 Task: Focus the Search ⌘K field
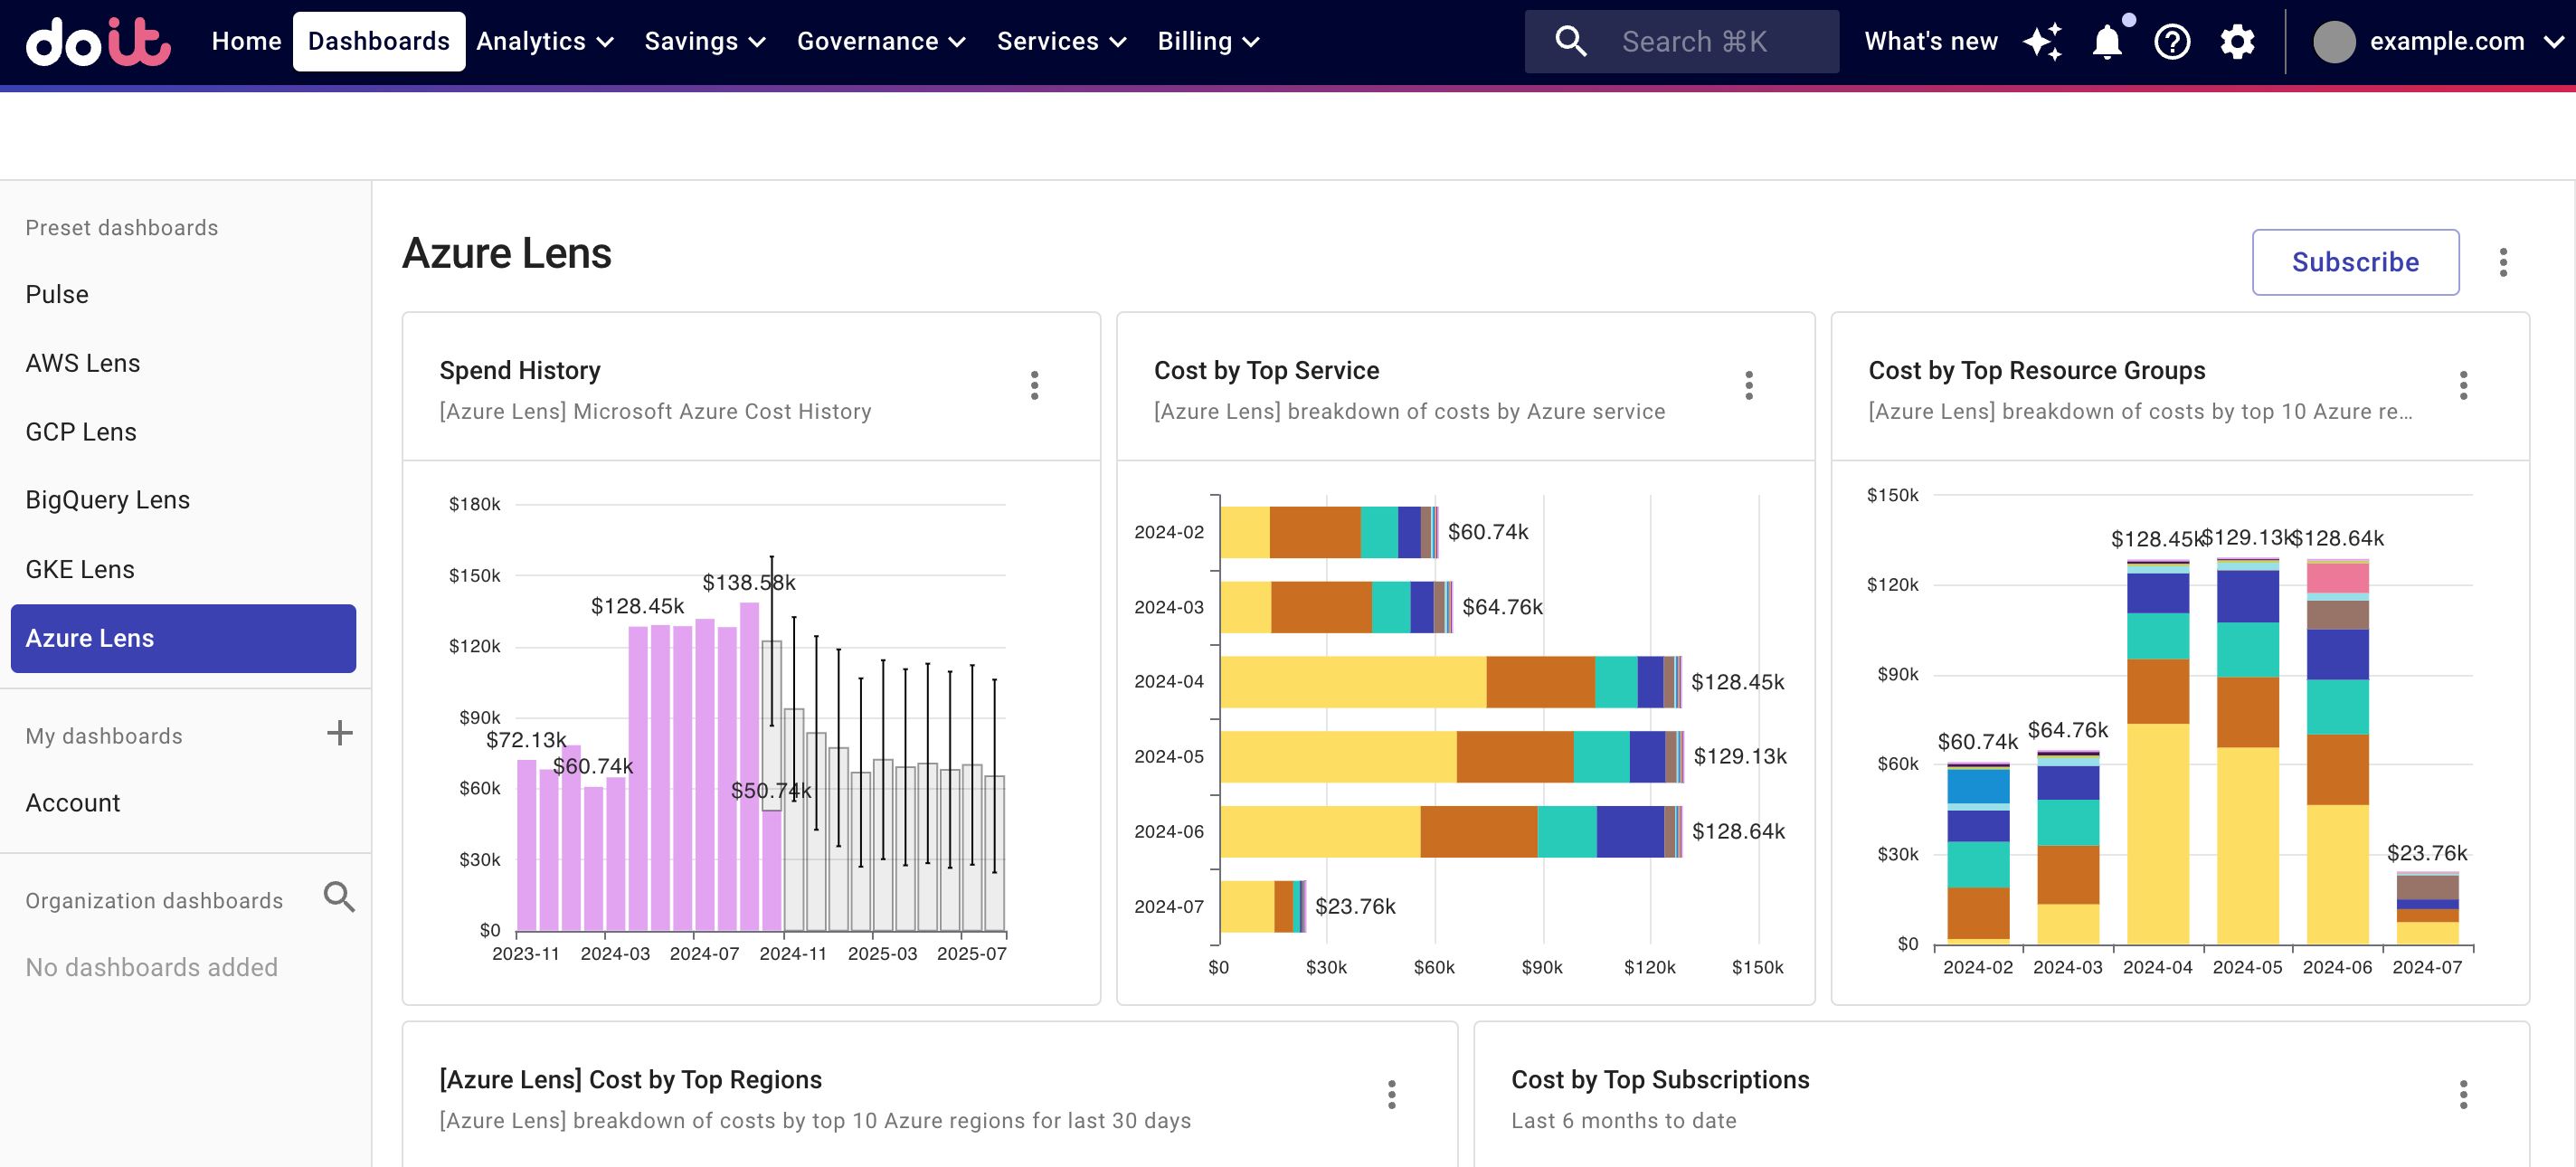[1681, 41]
